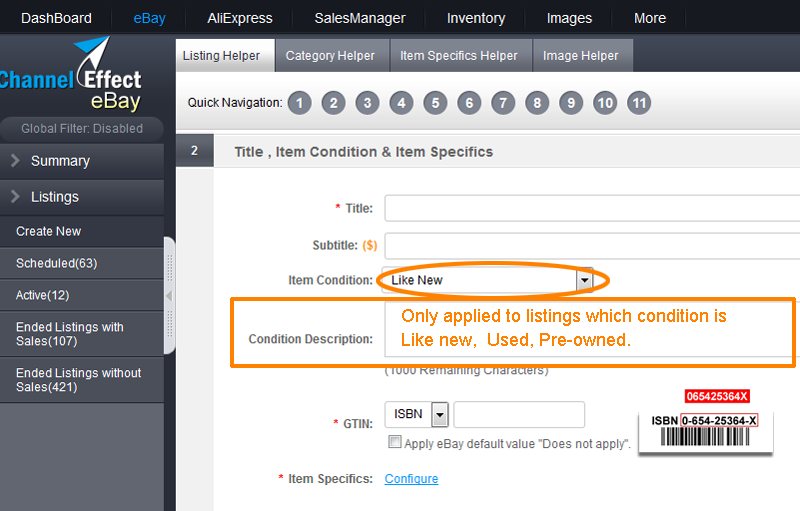800x511 pixels.
Task: Switch to Image Helper tab
Action: [x=583, y=56]
